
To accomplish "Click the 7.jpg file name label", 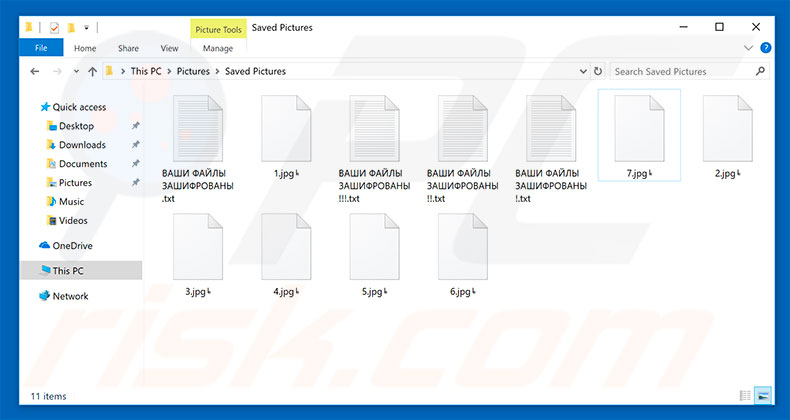I will [639, 174].
